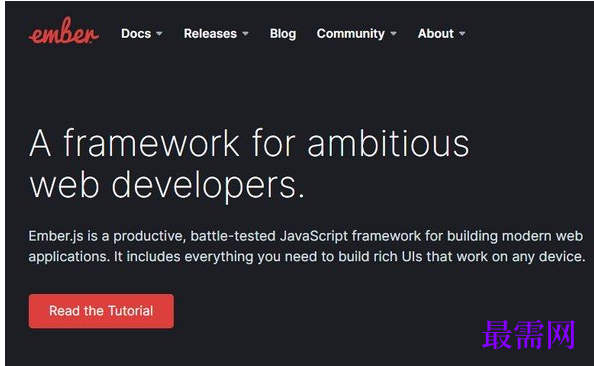Click 'Ember.js' at the start of the paragraph
This screenshot has height=366, width=594.
pos(56,236)
